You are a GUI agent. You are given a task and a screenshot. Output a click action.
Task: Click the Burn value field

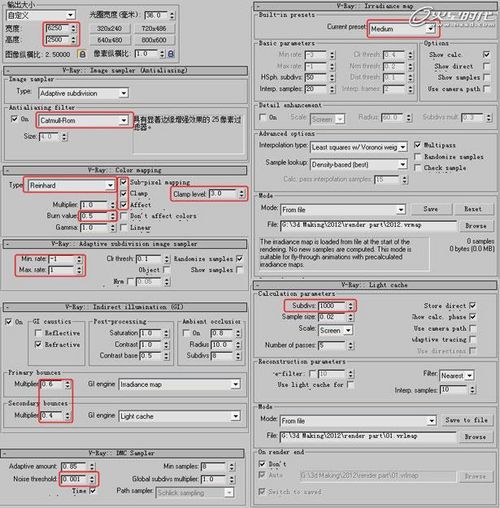tap(95, 216)
